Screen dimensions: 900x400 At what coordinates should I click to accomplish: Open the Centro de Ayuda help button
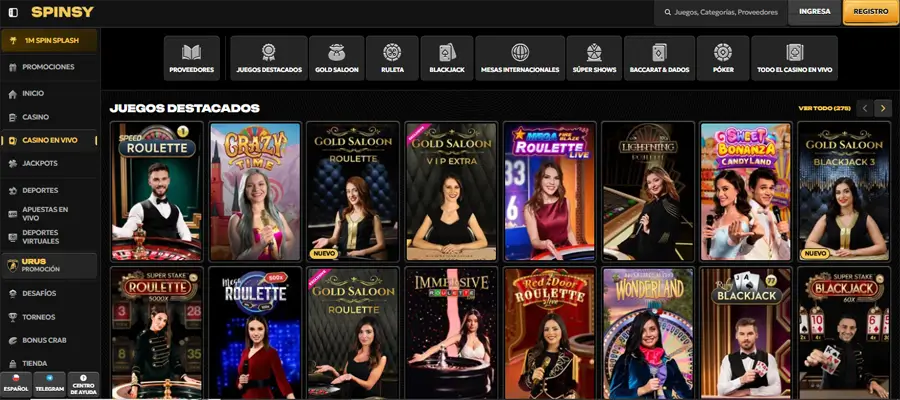[83, 385]
